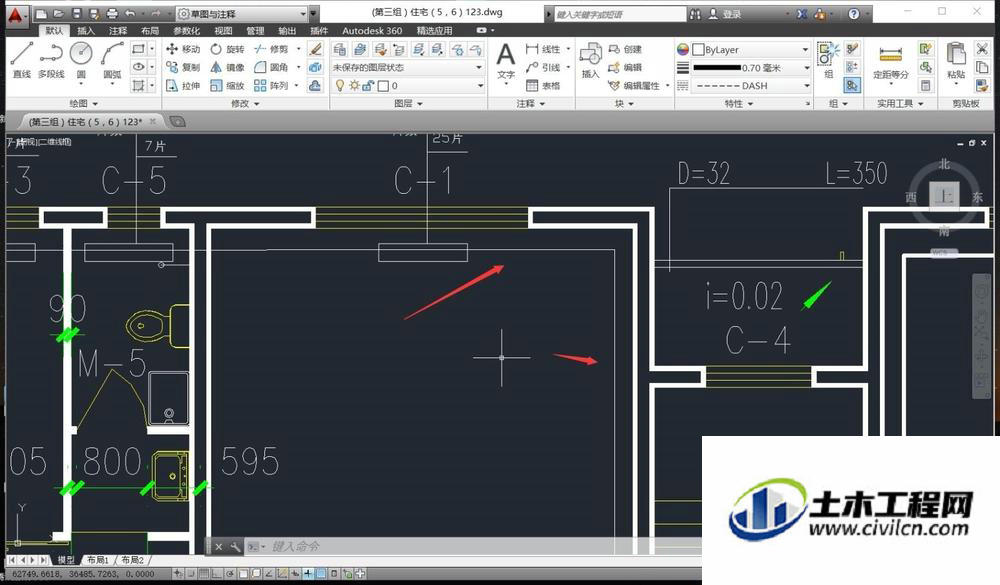
Task: Click the Array (阵列) tool
Action: coord(270,85)
